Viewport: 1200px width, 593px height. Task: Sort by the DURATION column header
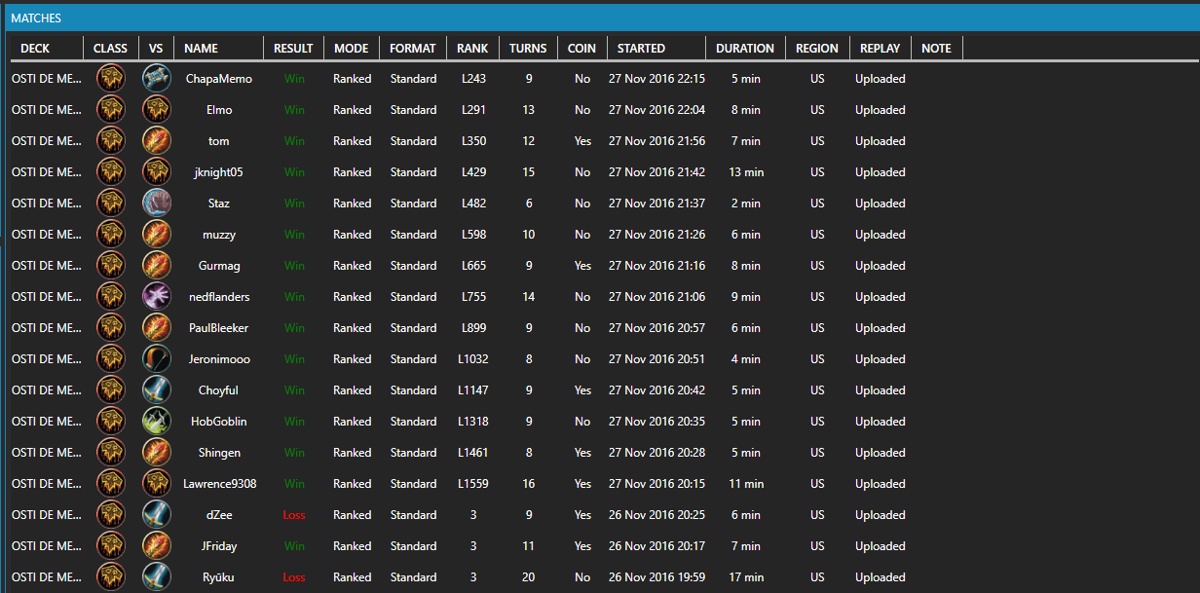[x=745, y=48]
